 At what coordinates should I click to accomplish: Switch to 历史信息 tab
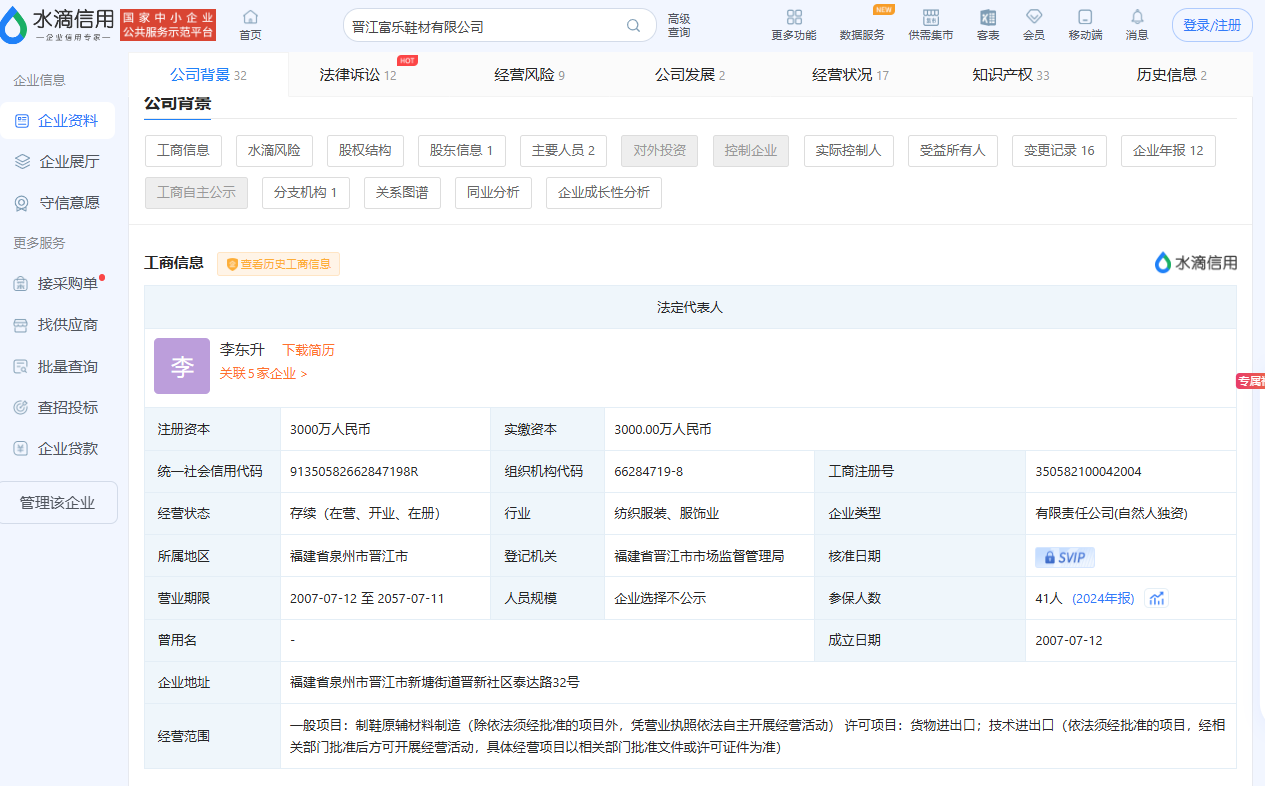(1171, 75)
